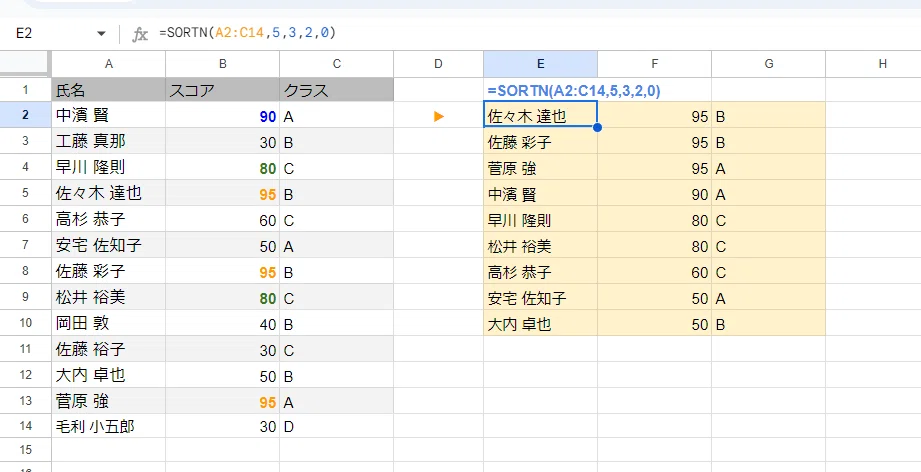The width and height of the screenshot is (921, 472).
Task: Click the blue score 90 in column B
Action: pyautogui.click(x=223, y=116)
